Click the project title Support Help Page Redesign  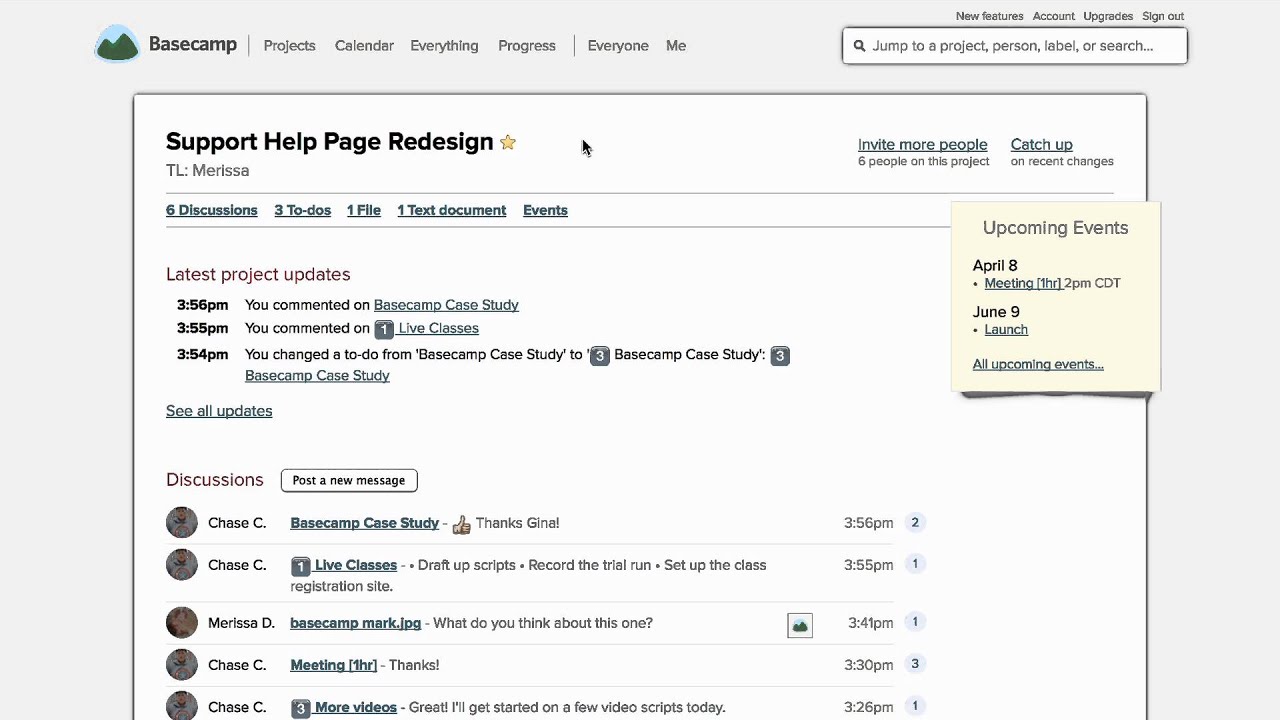[330, 142]
